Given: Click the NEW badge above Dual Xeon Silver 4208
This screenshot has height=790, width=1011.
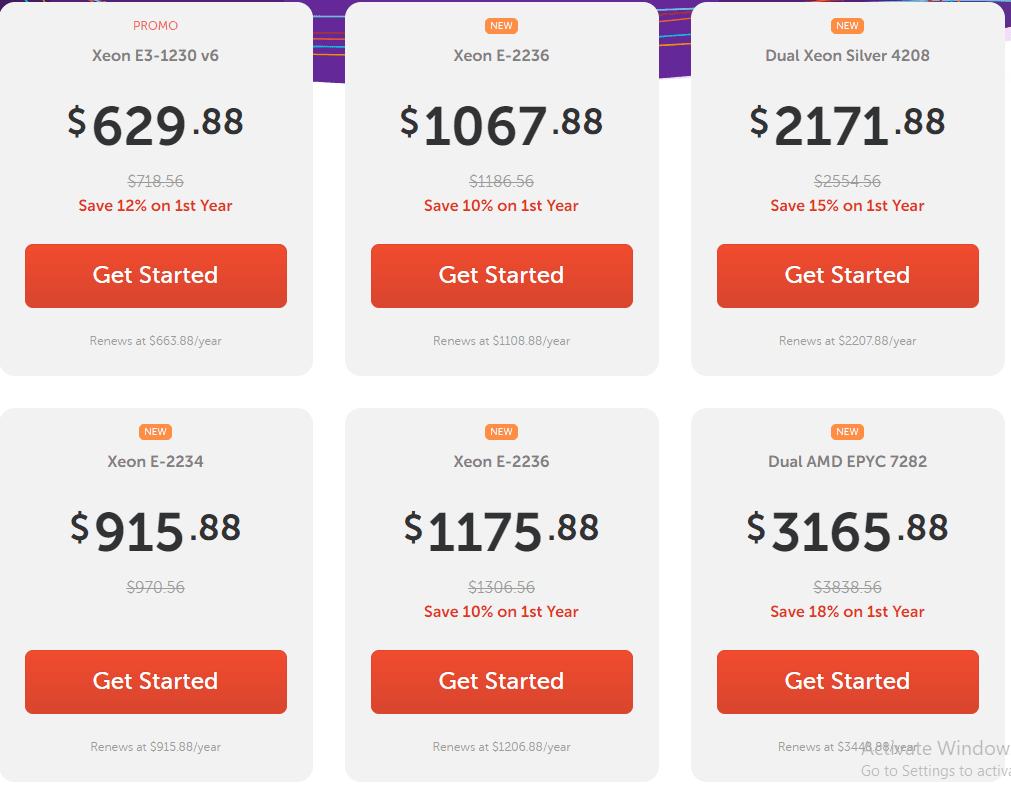Looking at the screenshot, I should pyautogui.click(x=847, y=26).
